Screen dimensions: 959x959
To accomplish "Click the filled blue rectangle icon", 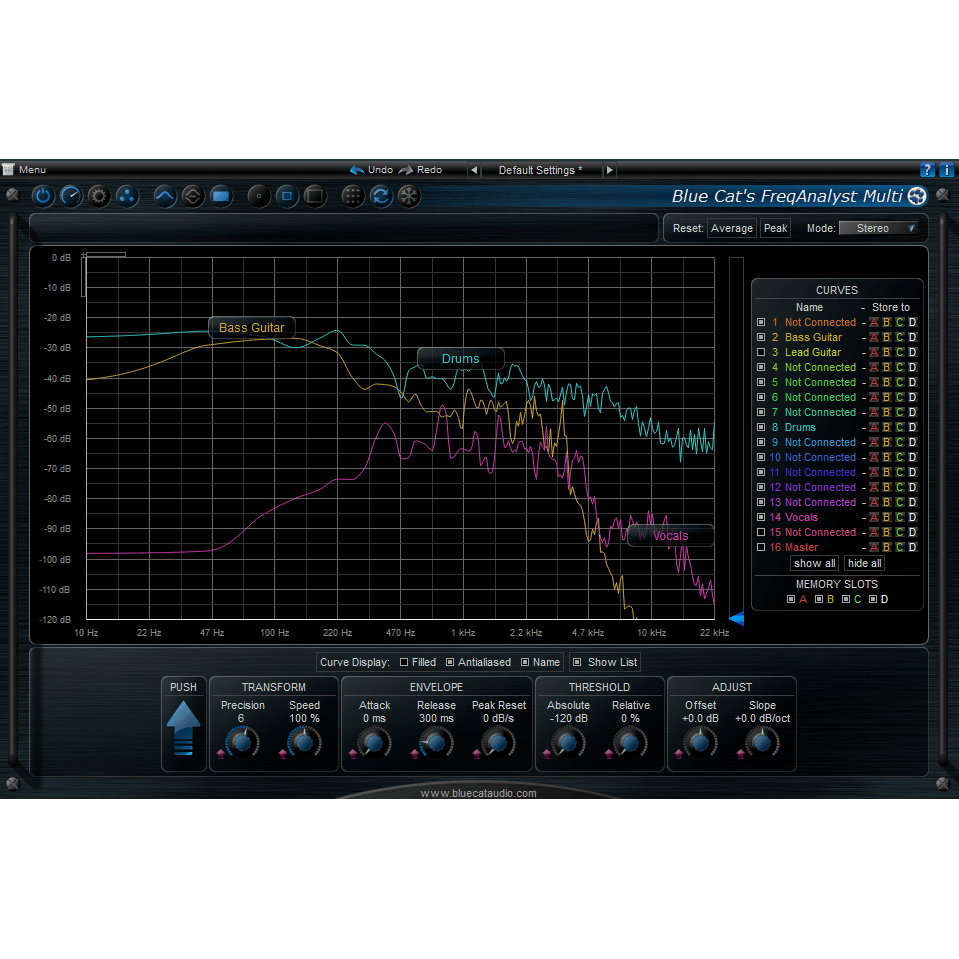I will coord(221,196).
